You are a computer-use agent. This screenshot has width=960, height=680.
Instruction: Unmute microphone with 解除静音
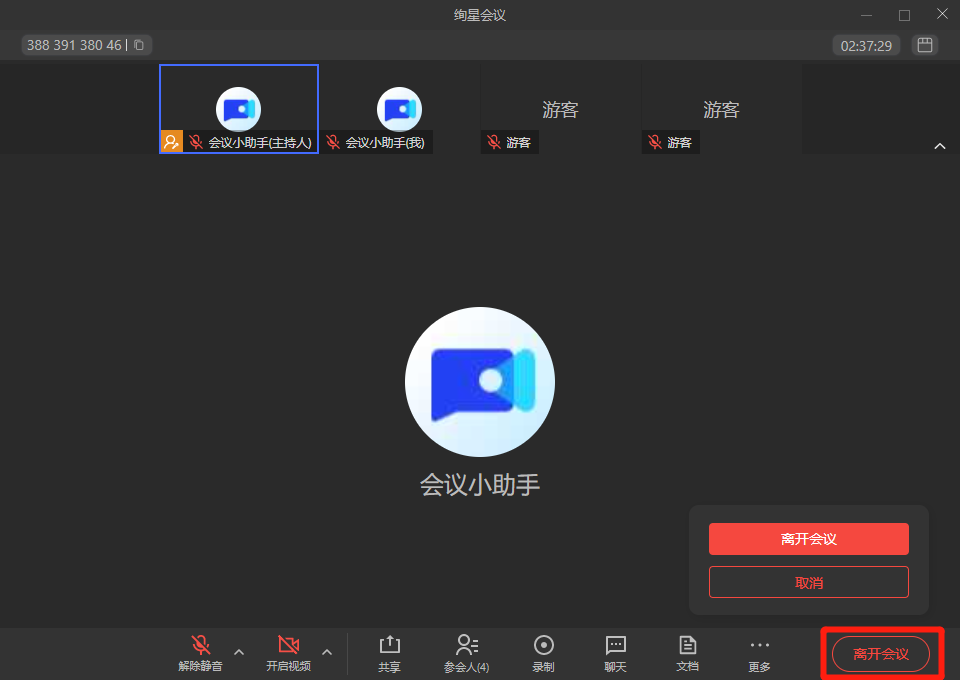point(201,654)
